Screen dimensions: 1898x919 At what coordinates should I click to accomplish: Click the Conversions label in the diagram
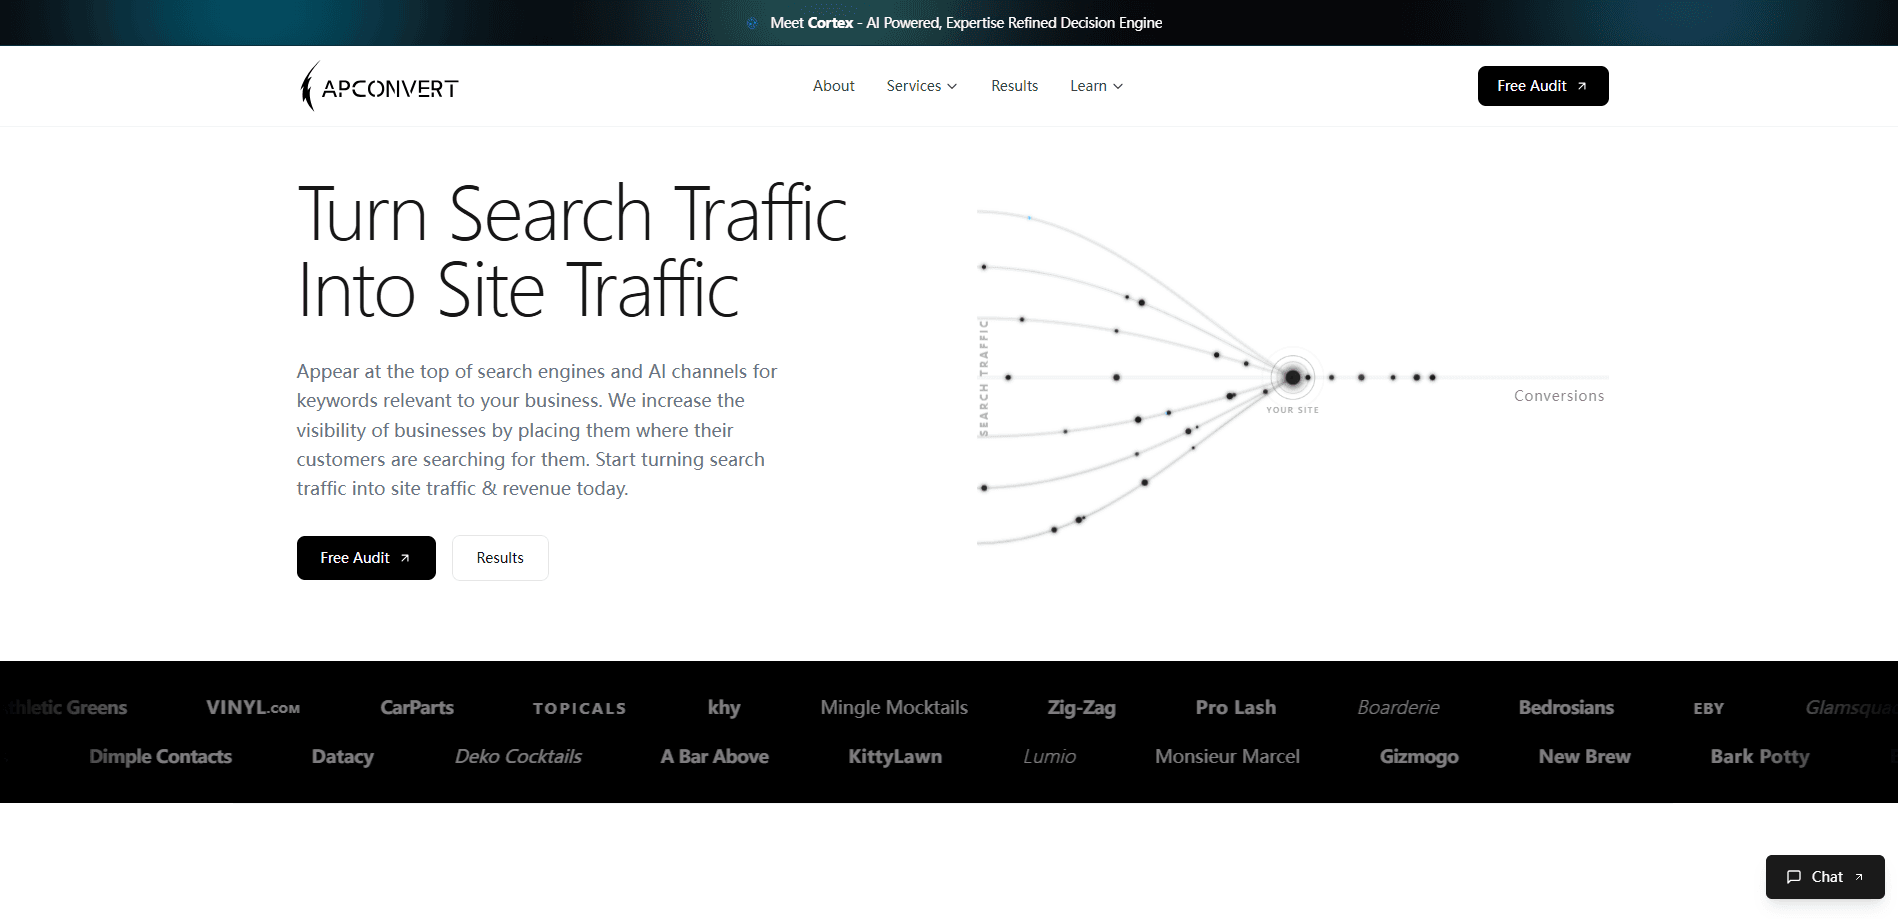pyautogui.click(x=1559, y=396)
